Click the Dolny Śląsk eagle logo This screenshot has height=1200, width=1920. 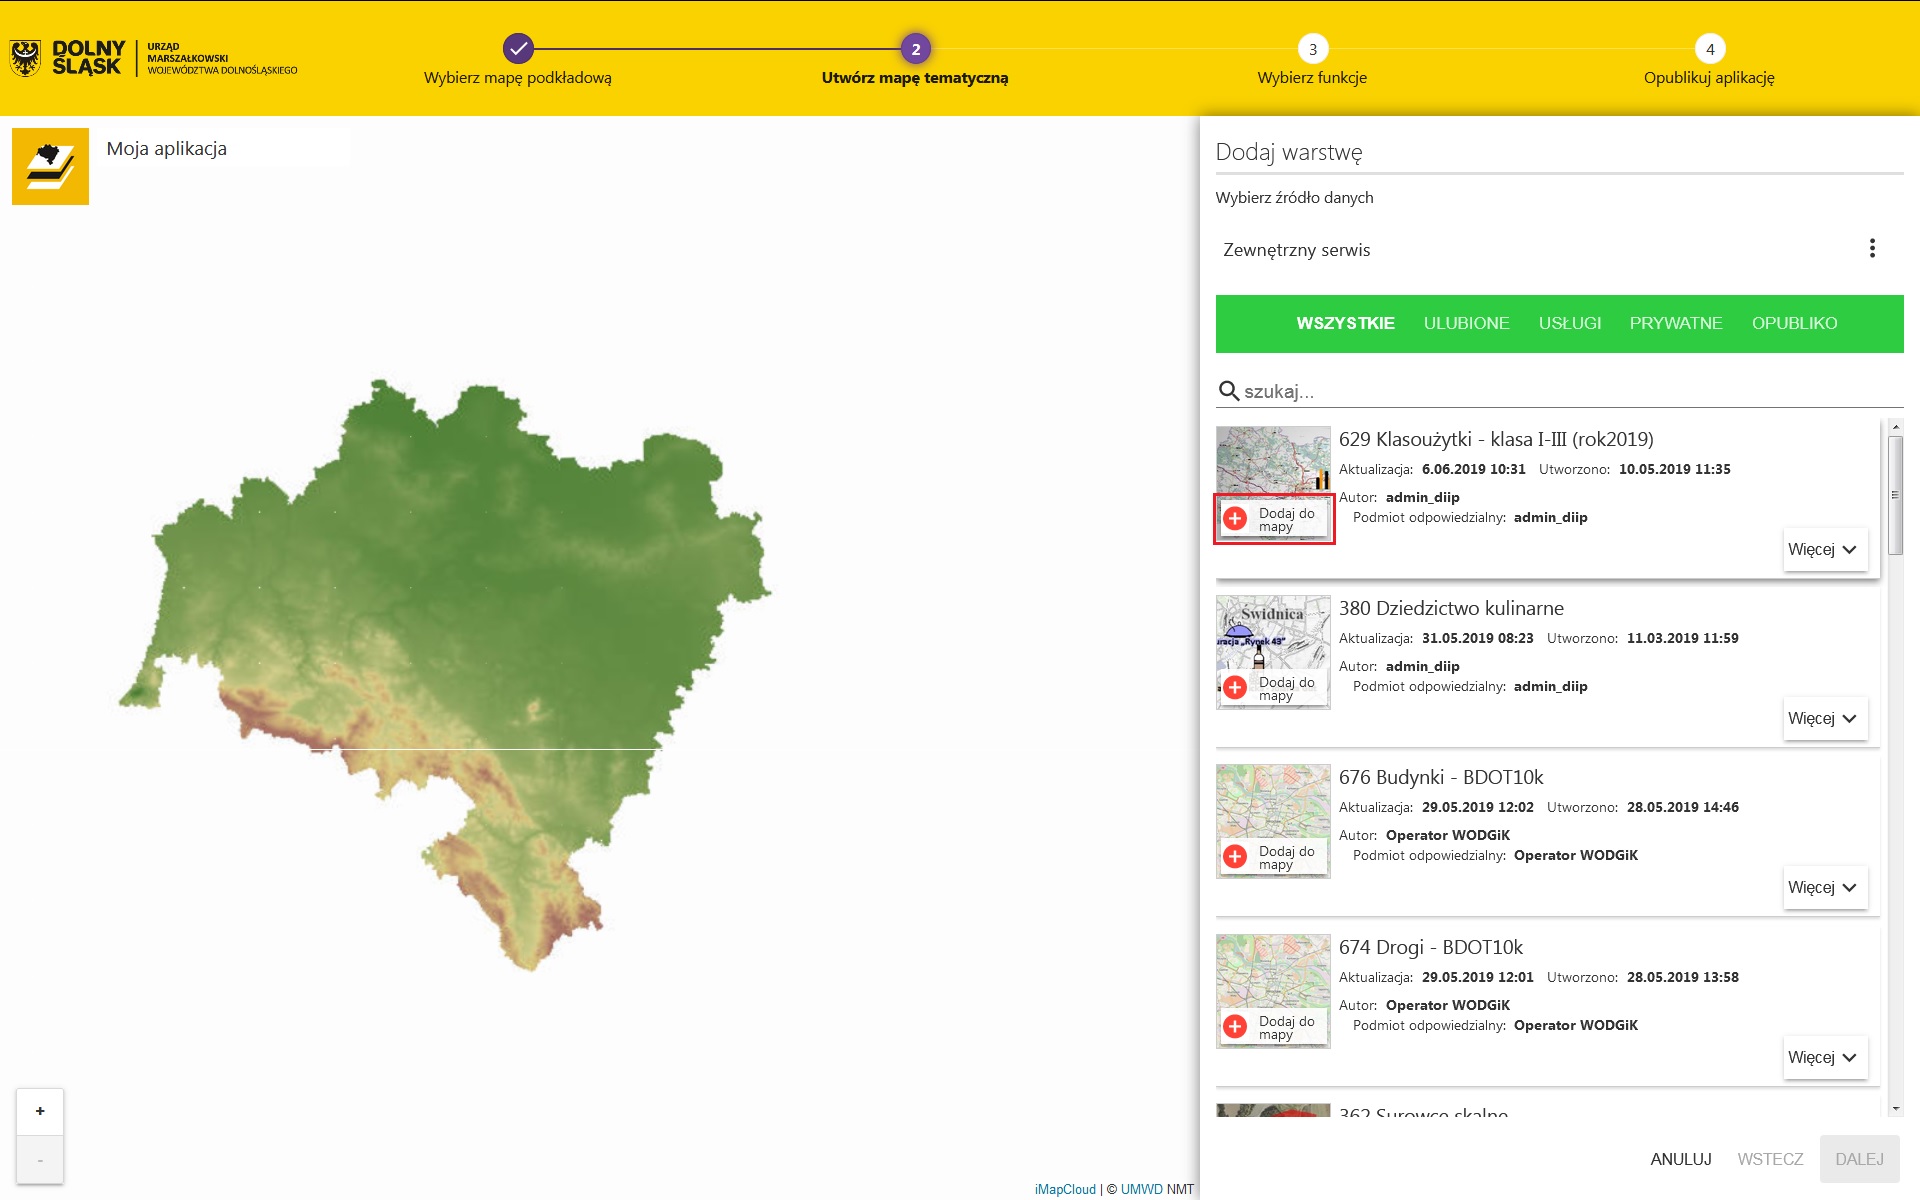(x=25, y=58)
